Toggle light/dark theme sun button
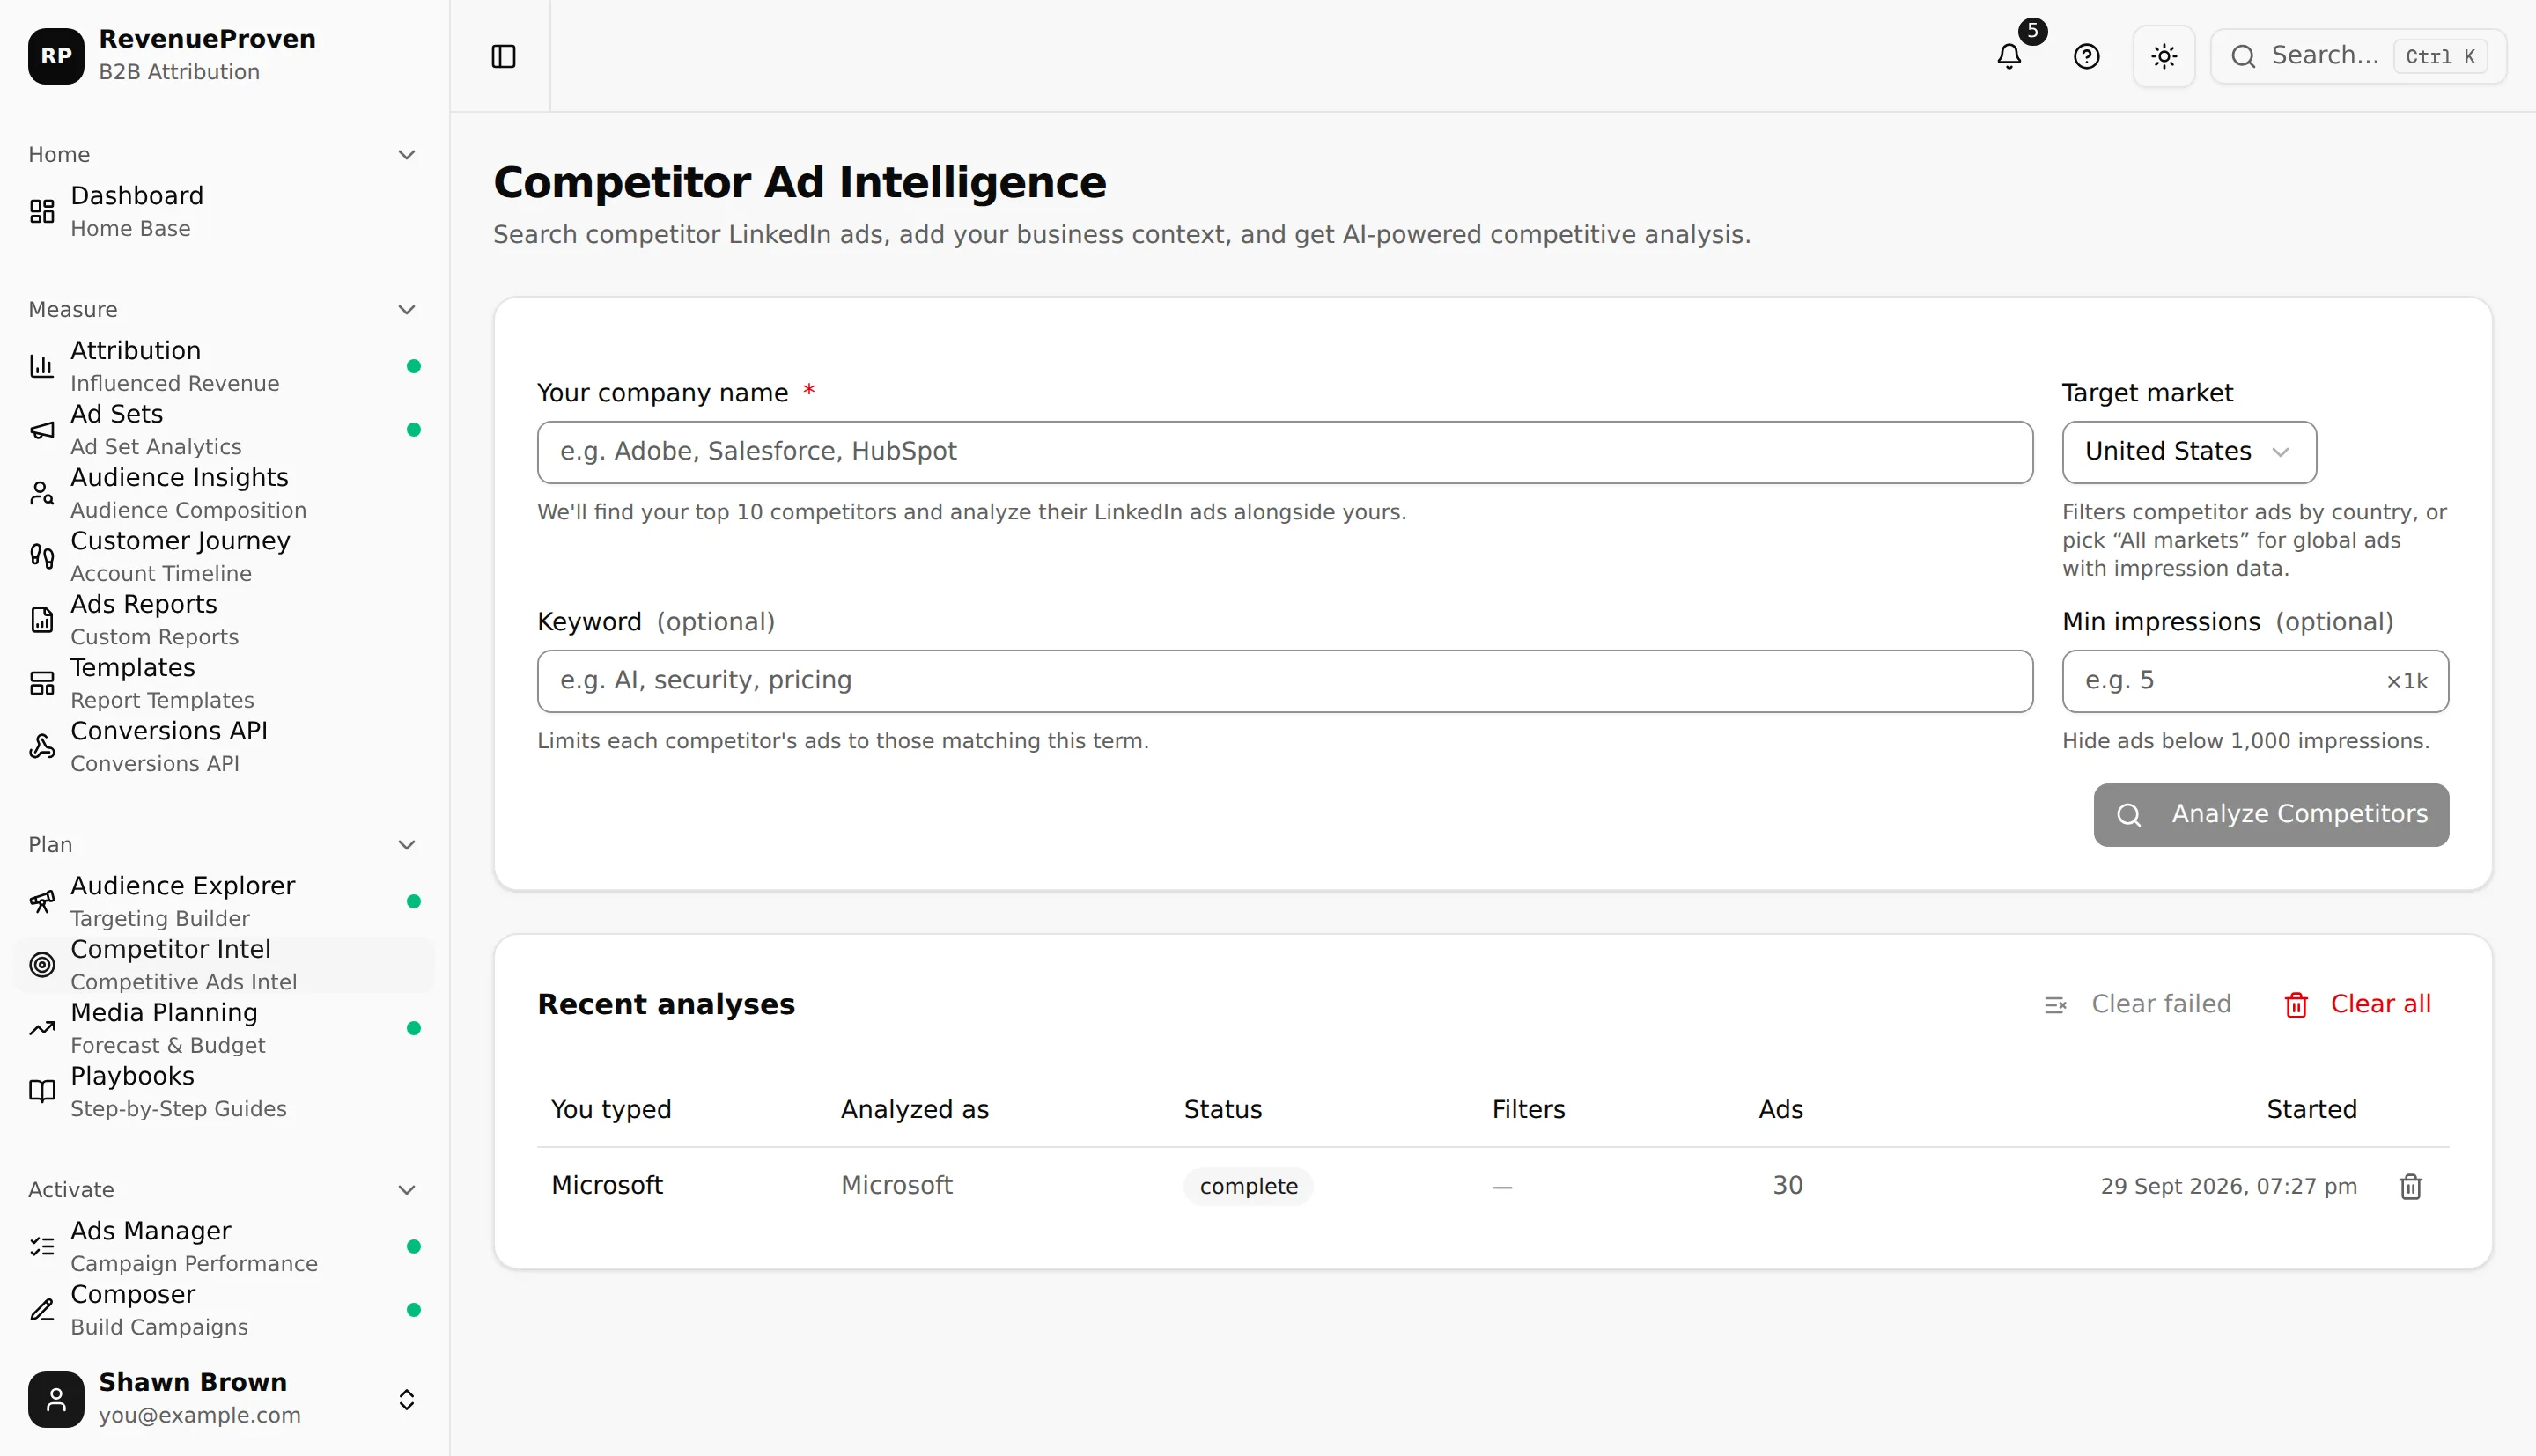 (2164, 56)
